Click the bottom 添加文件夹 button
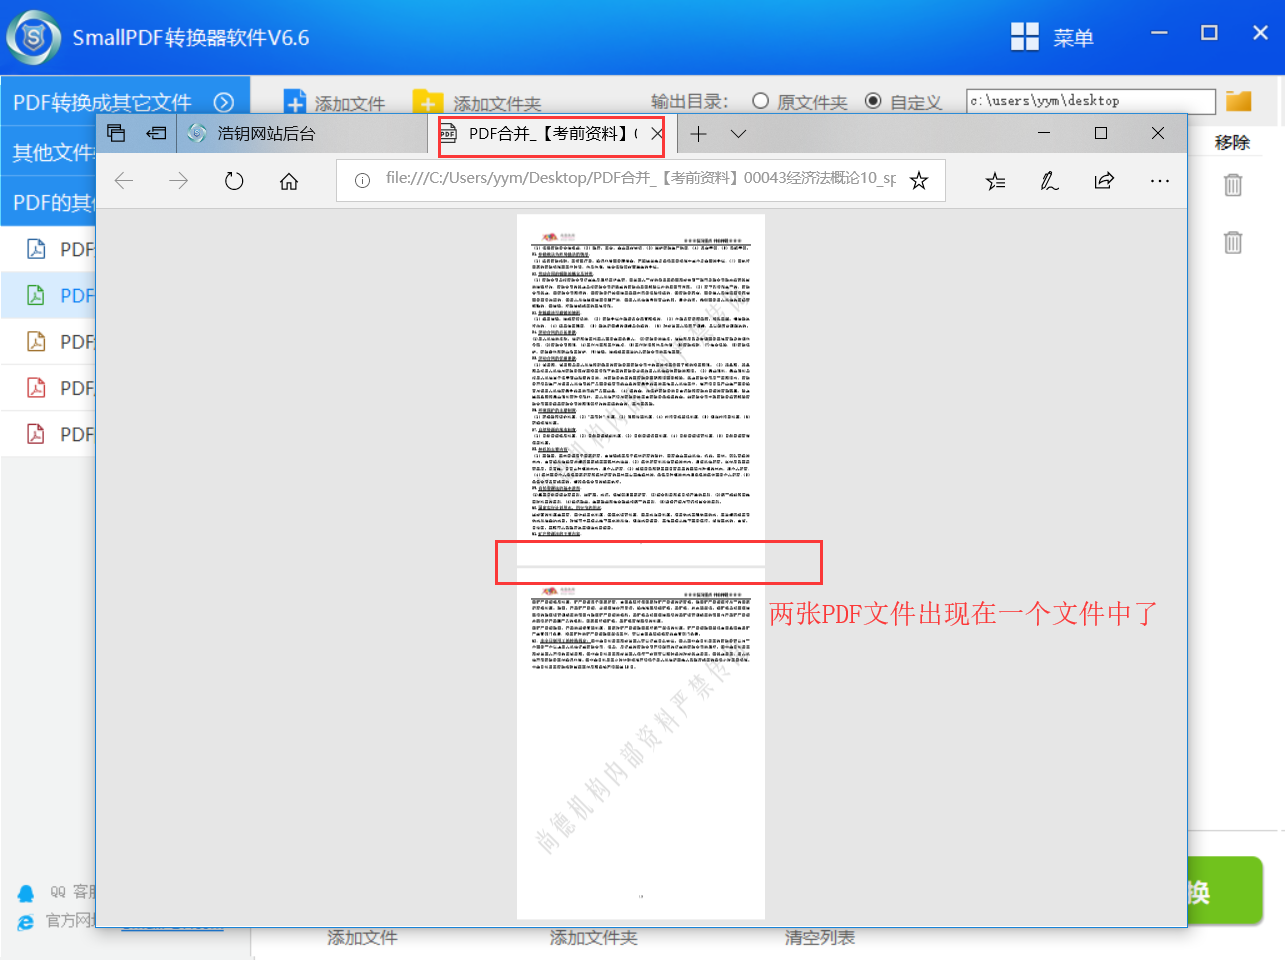The height and width of the screenshot is (960, 1285). [x=593, y=938]
